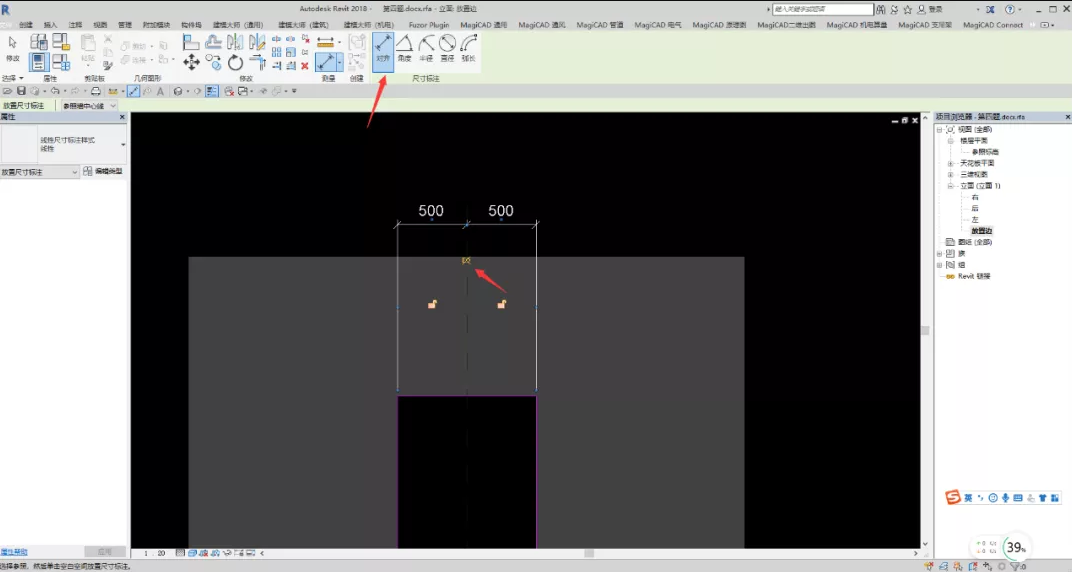Click the Mirror pick axis tool icon

tap(234, 42)
